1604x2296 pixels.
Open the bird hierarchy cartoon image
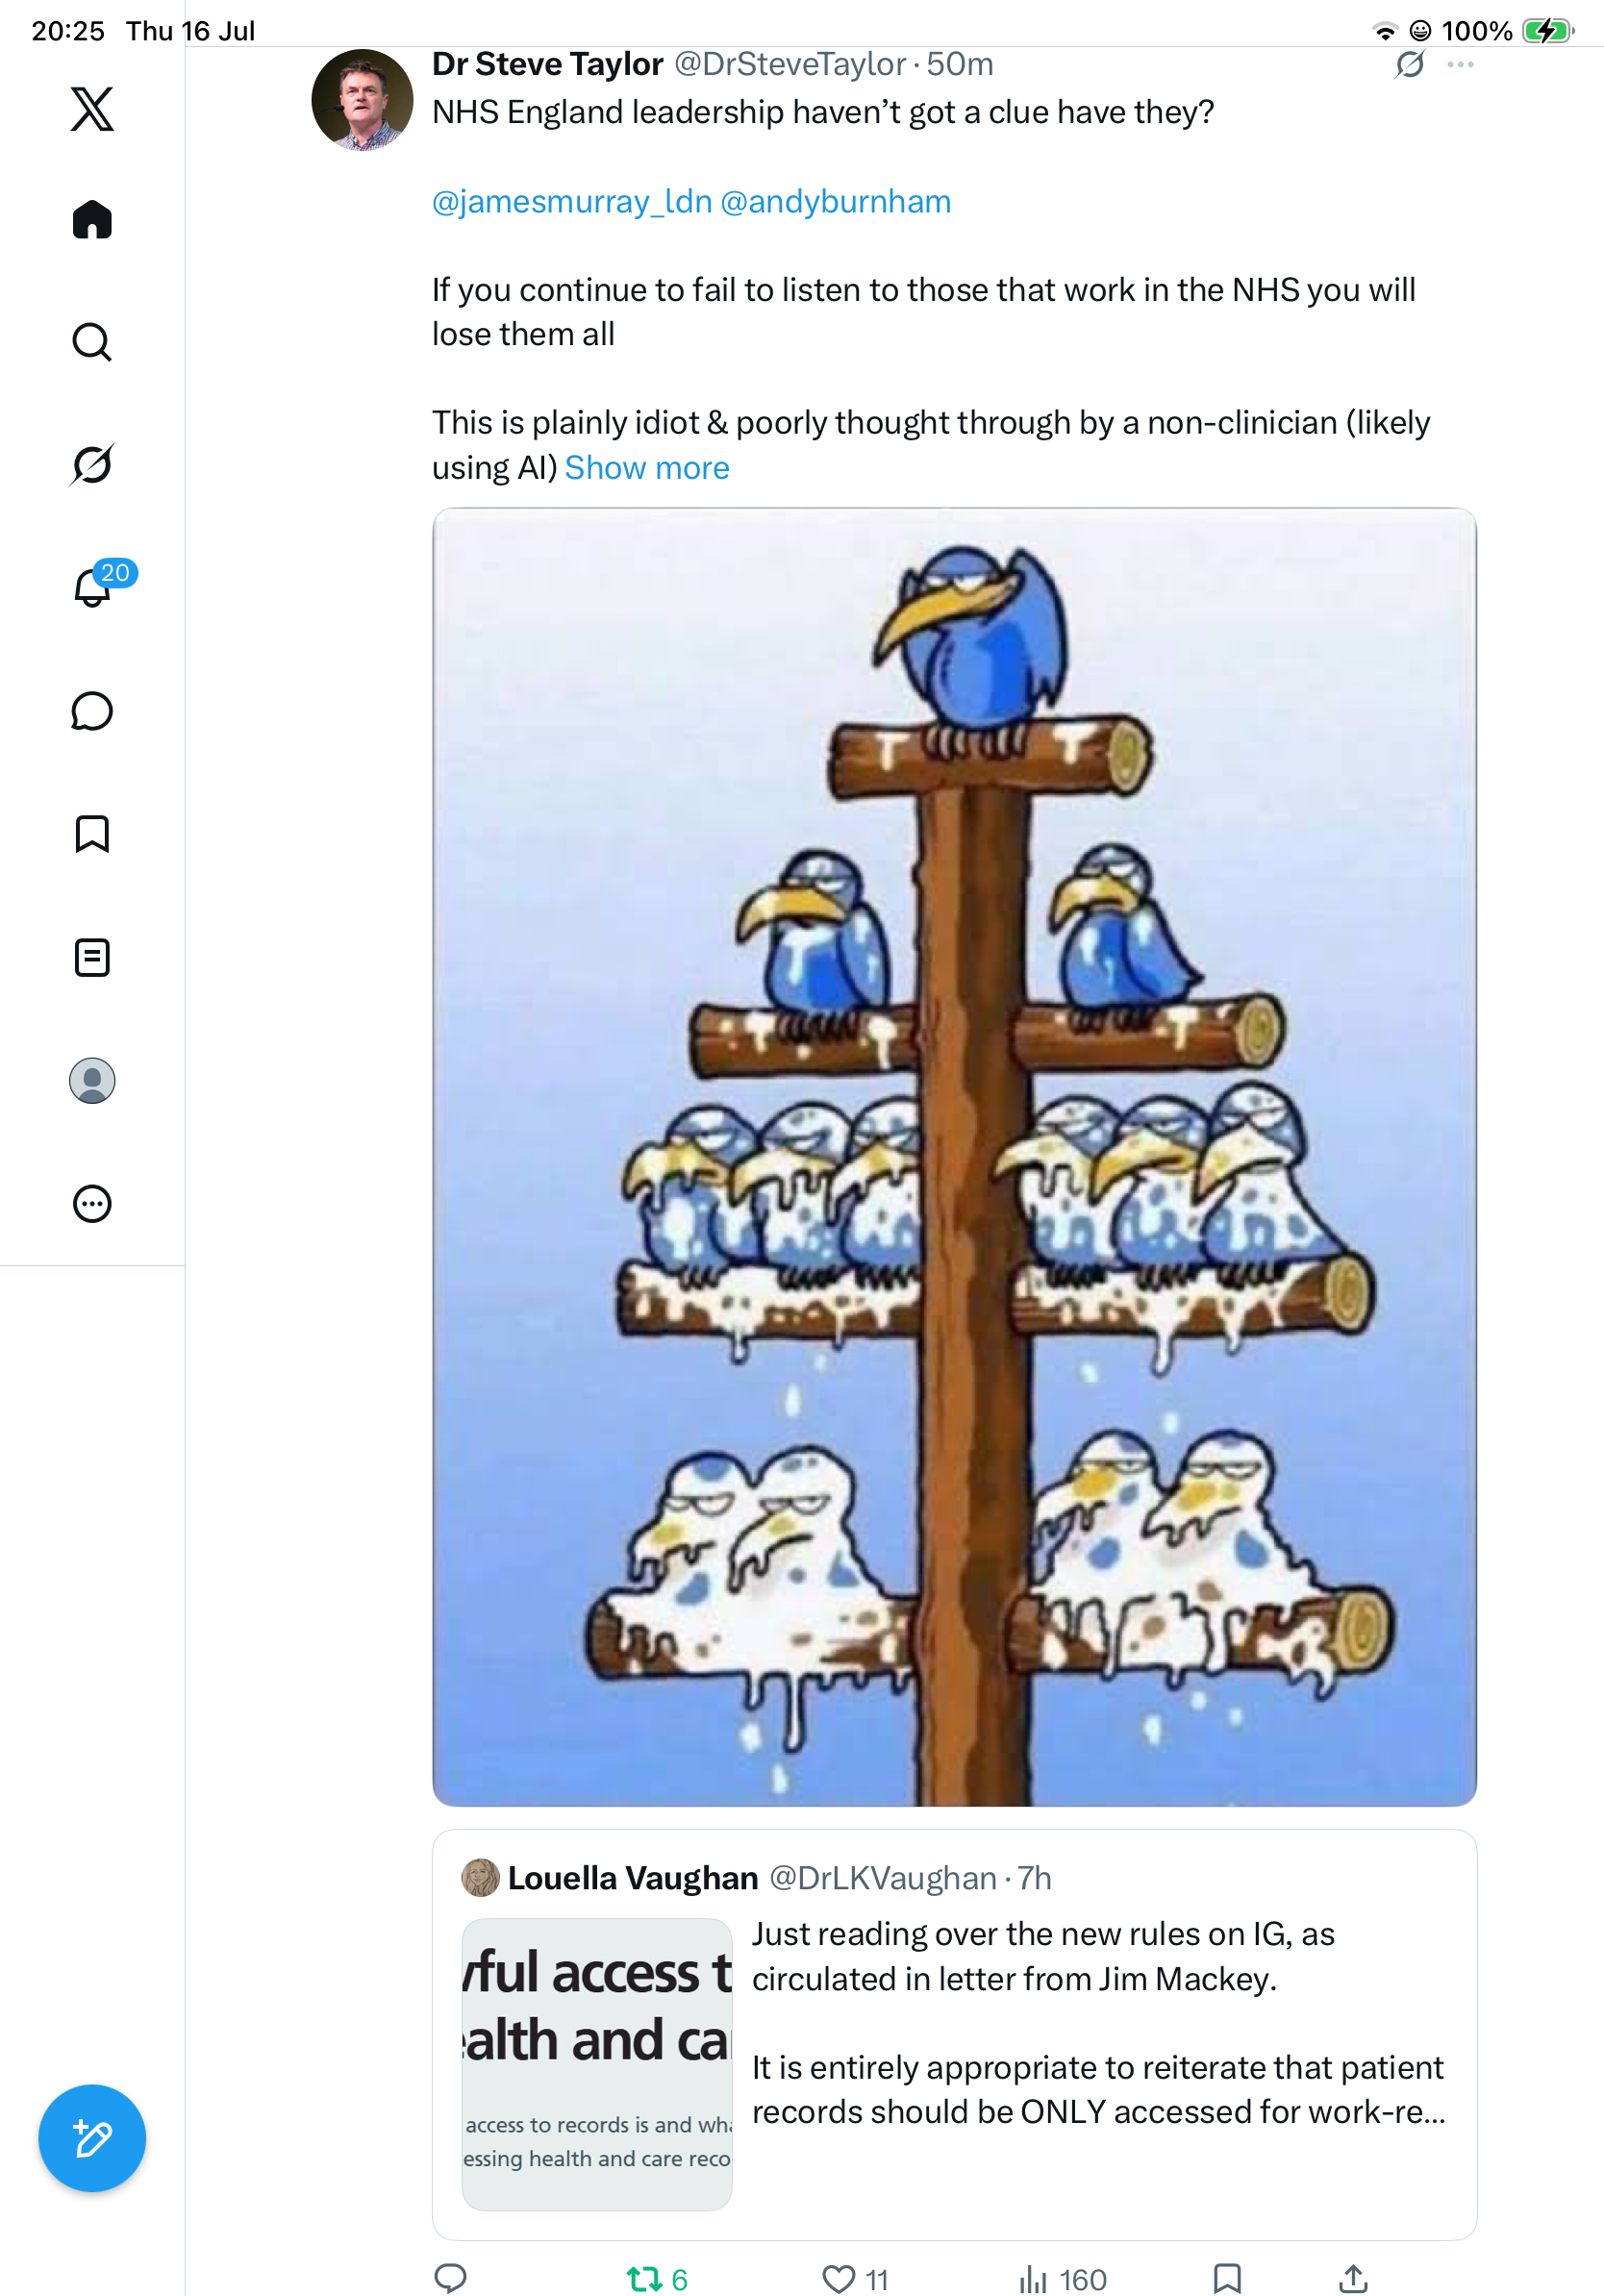(x=954, y=1157)
